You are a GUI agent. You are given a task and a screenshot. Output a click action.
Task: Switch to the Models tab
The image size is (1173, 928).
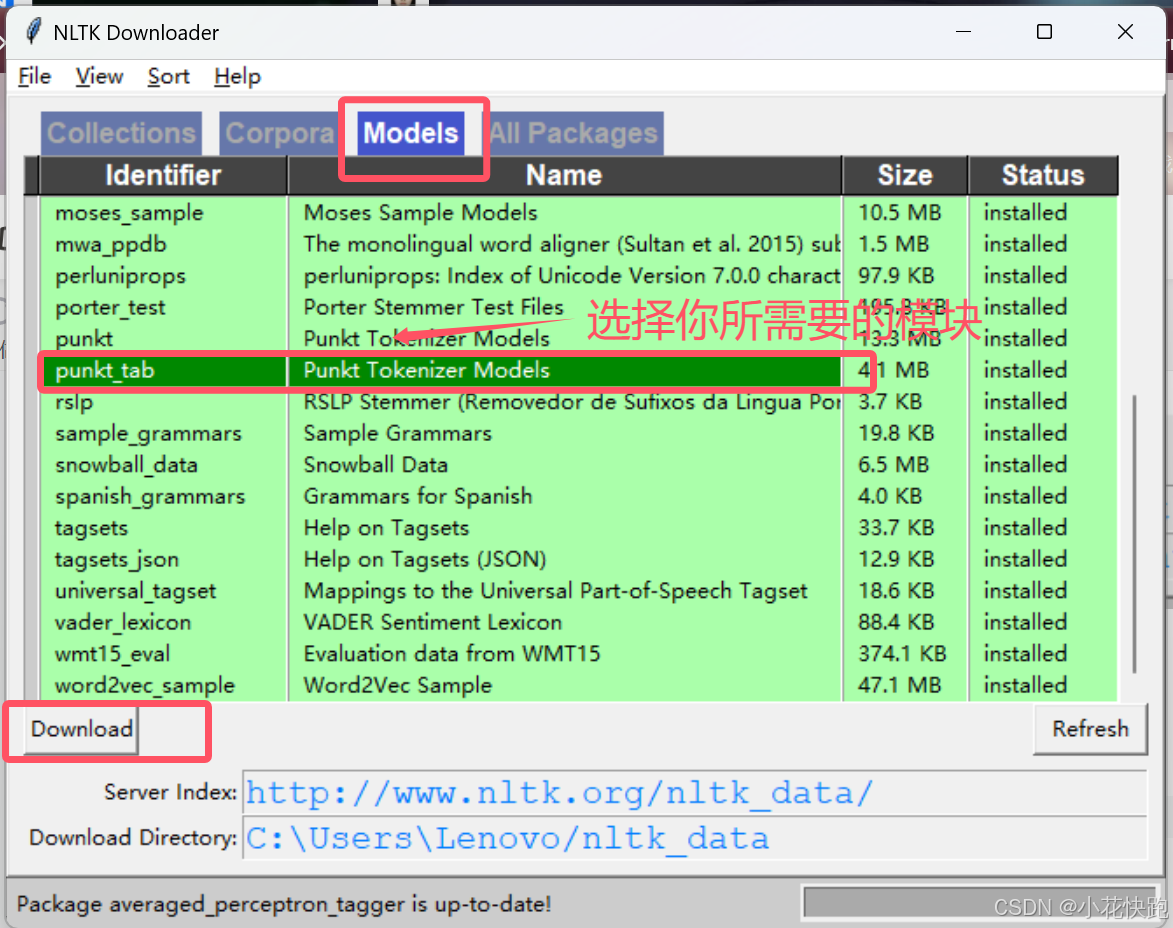411,133
